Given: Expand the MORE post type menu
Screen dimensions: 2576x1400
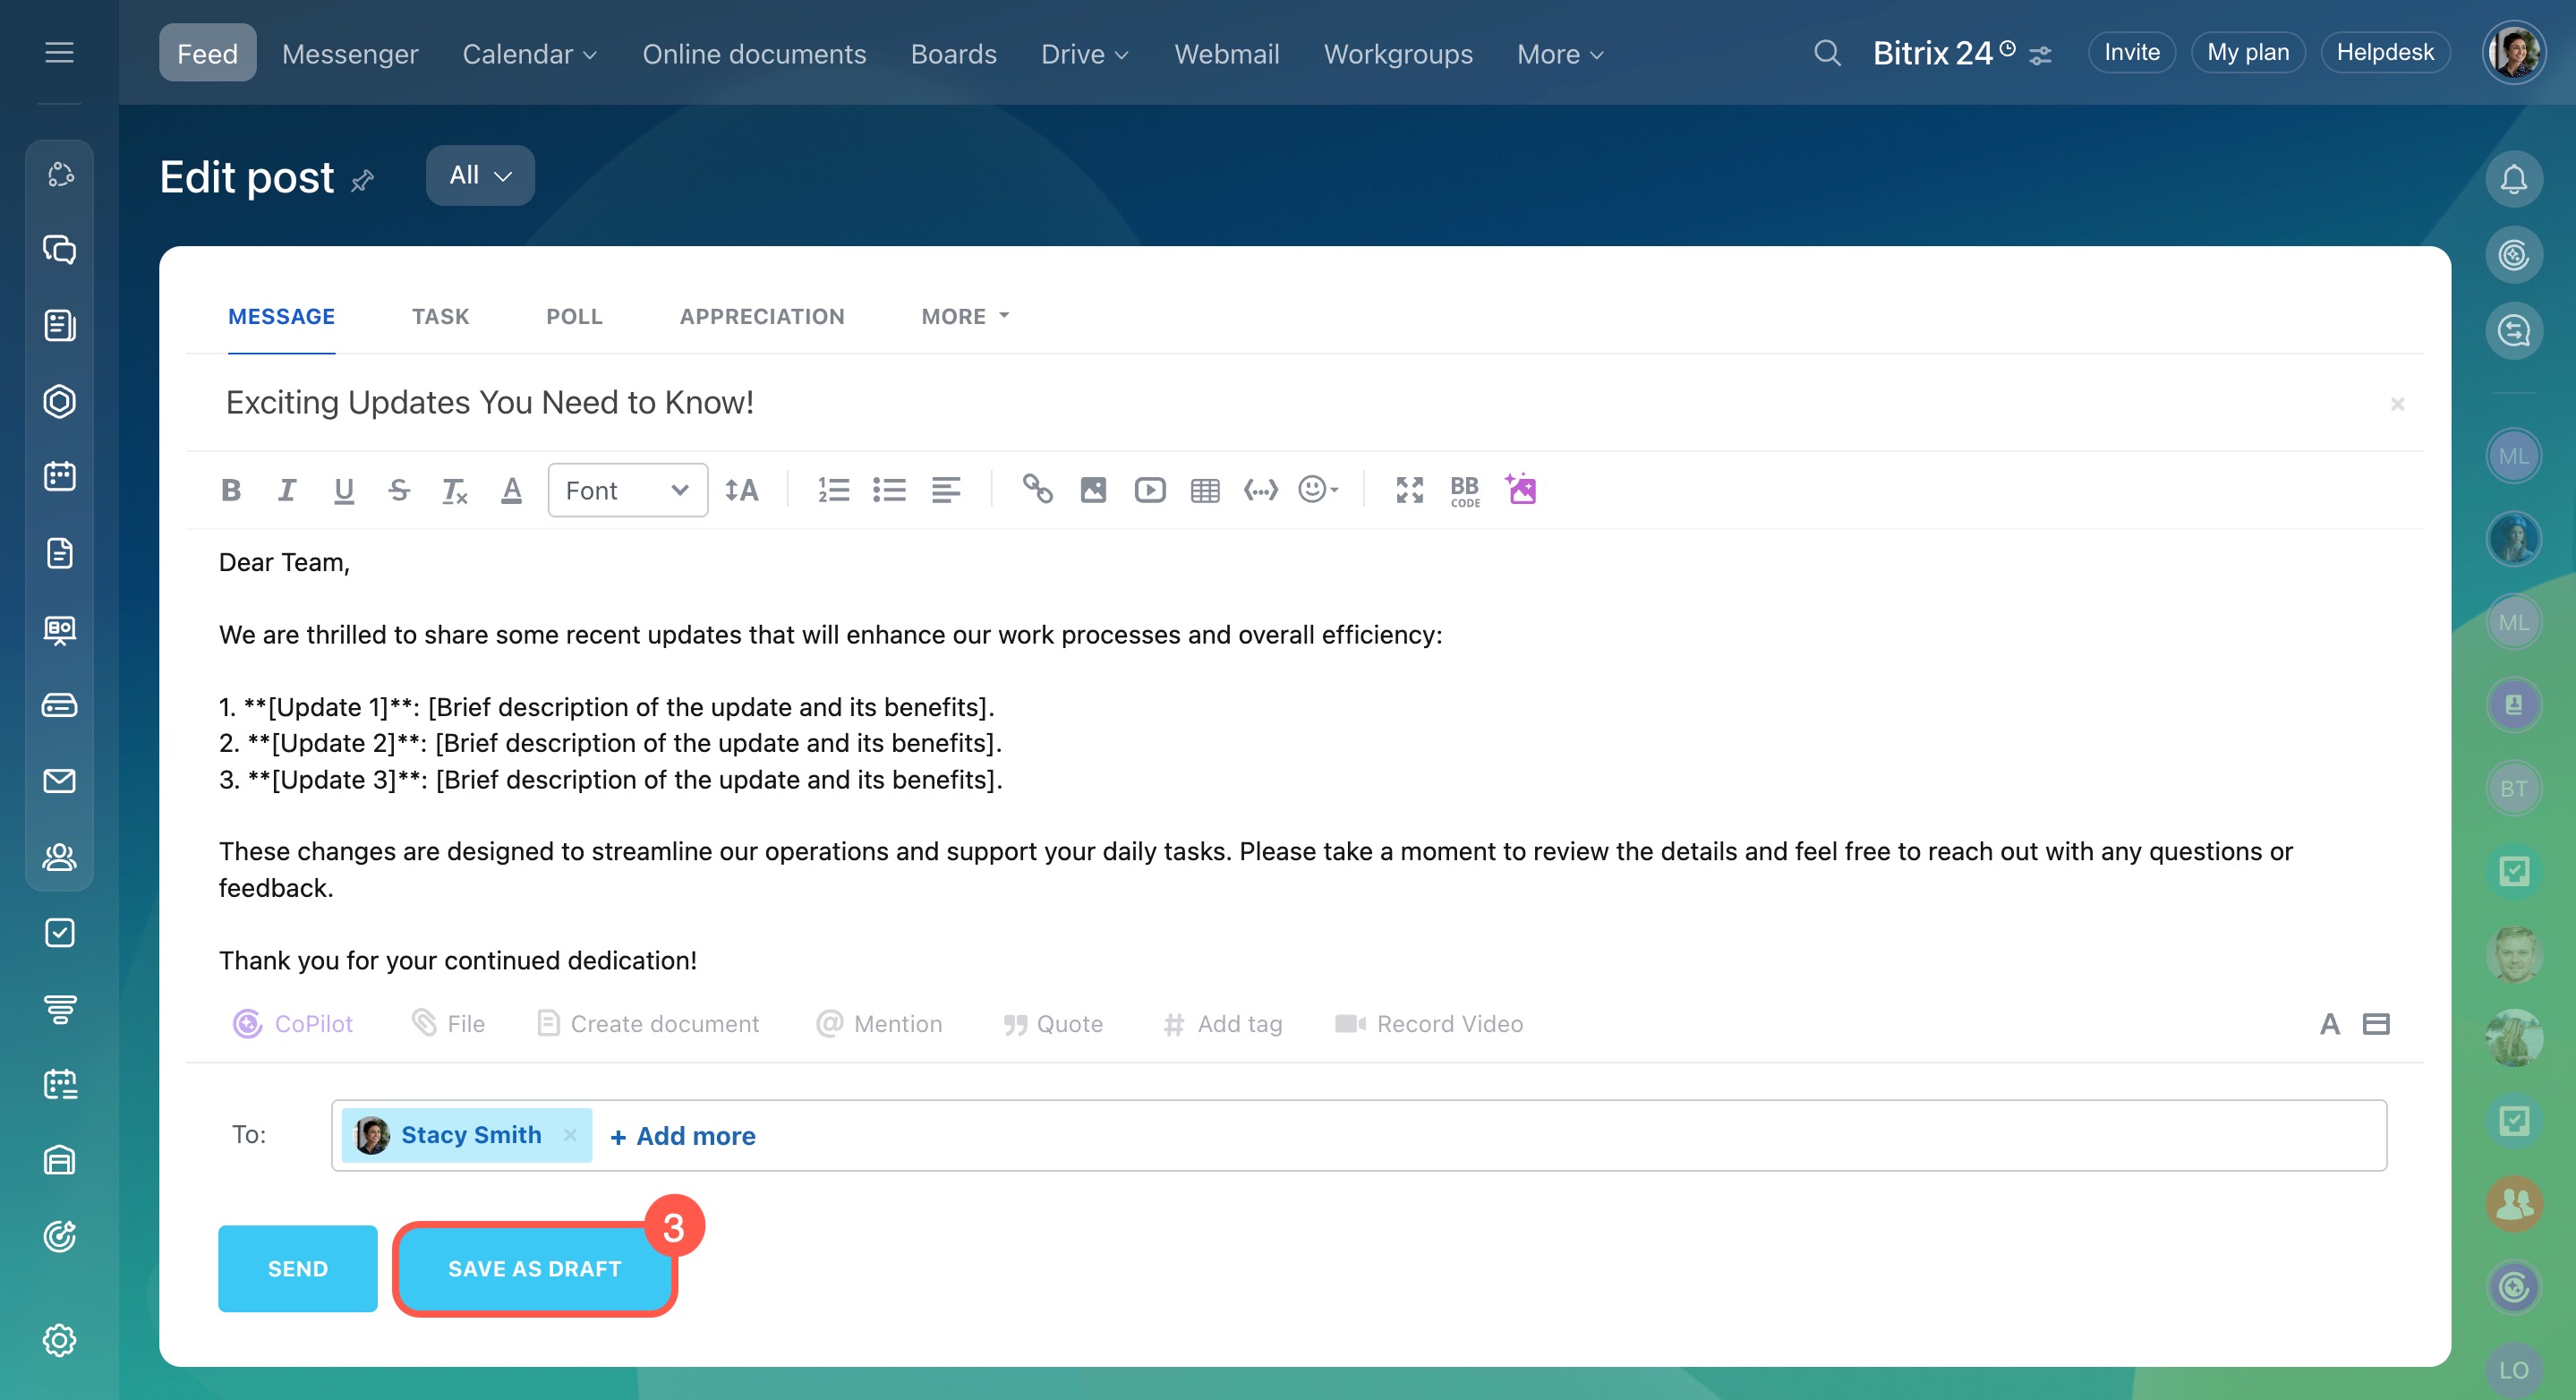Looking at the screenshot, I should pyautogui.click(x=965, y=317).
